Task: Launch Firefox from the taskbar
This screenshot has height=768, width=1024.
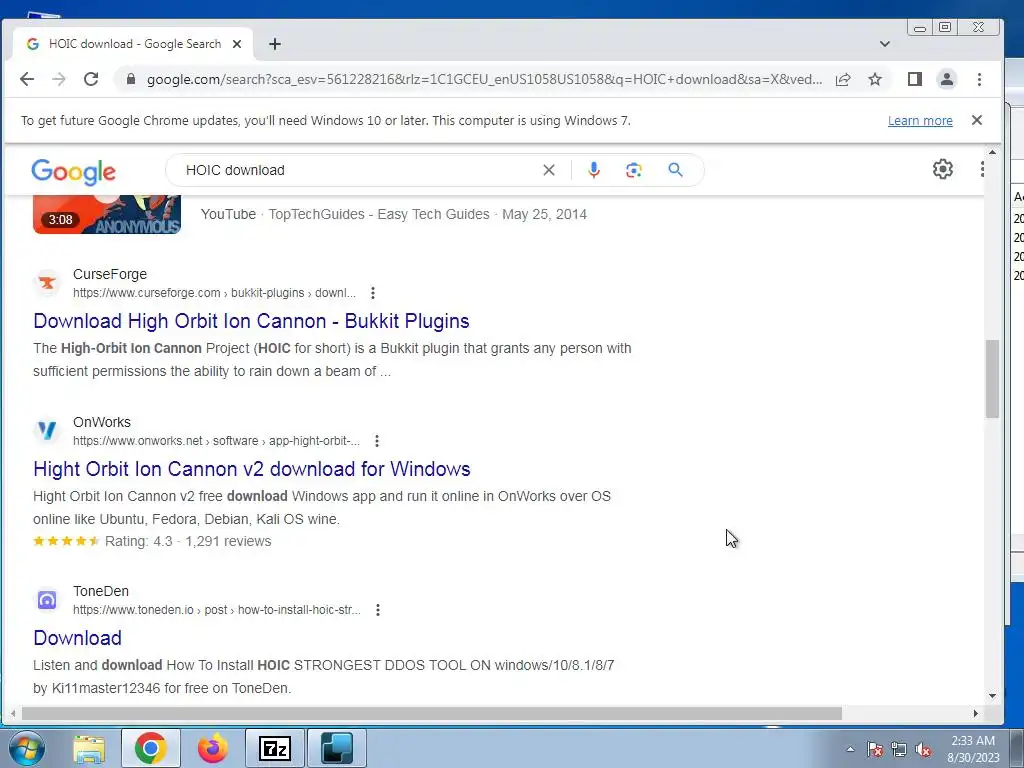Action: 213,748
